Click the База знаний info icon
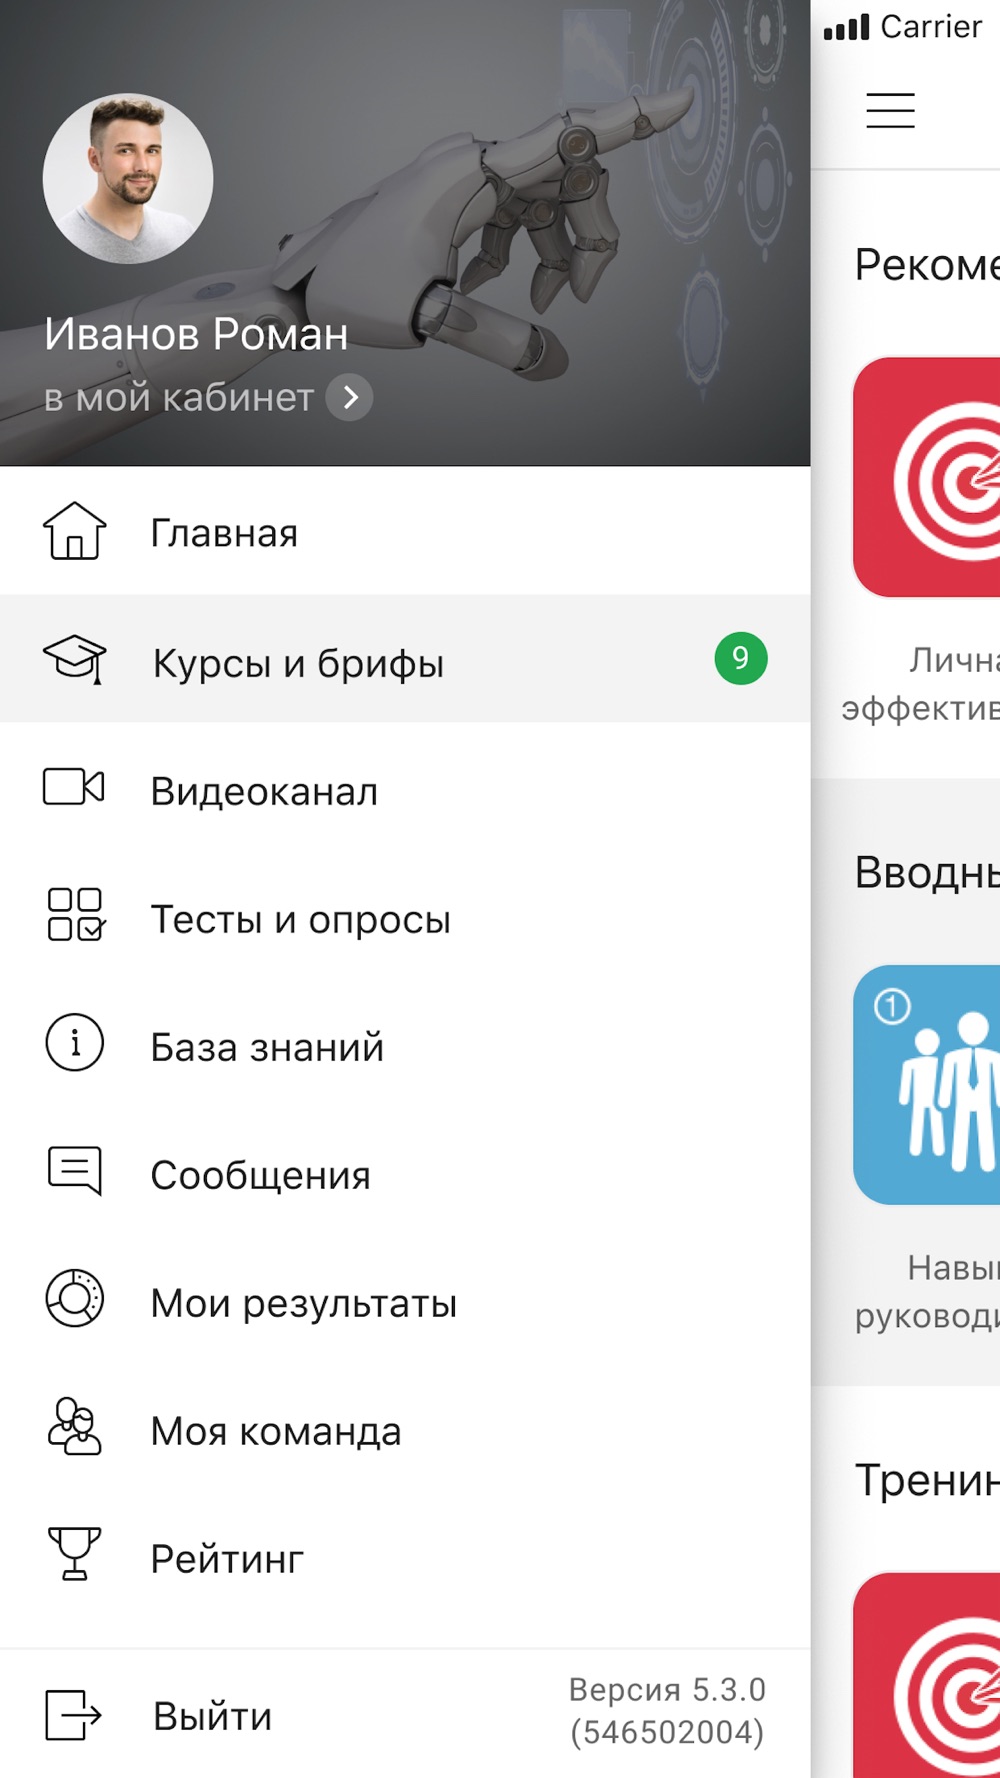 click(75, 1043)
